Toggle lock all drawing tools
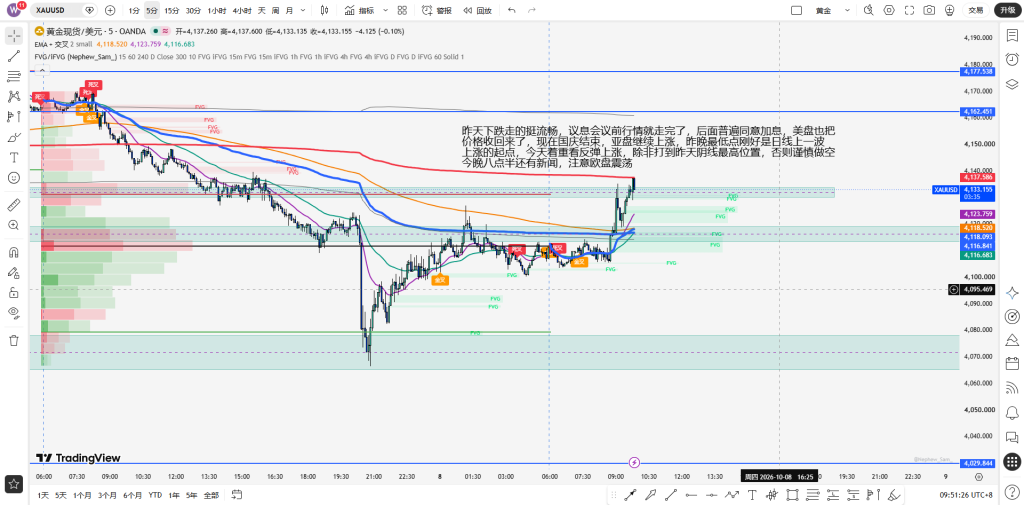Viewport: 1024px width, 505px height. click(x=13, y=293)
